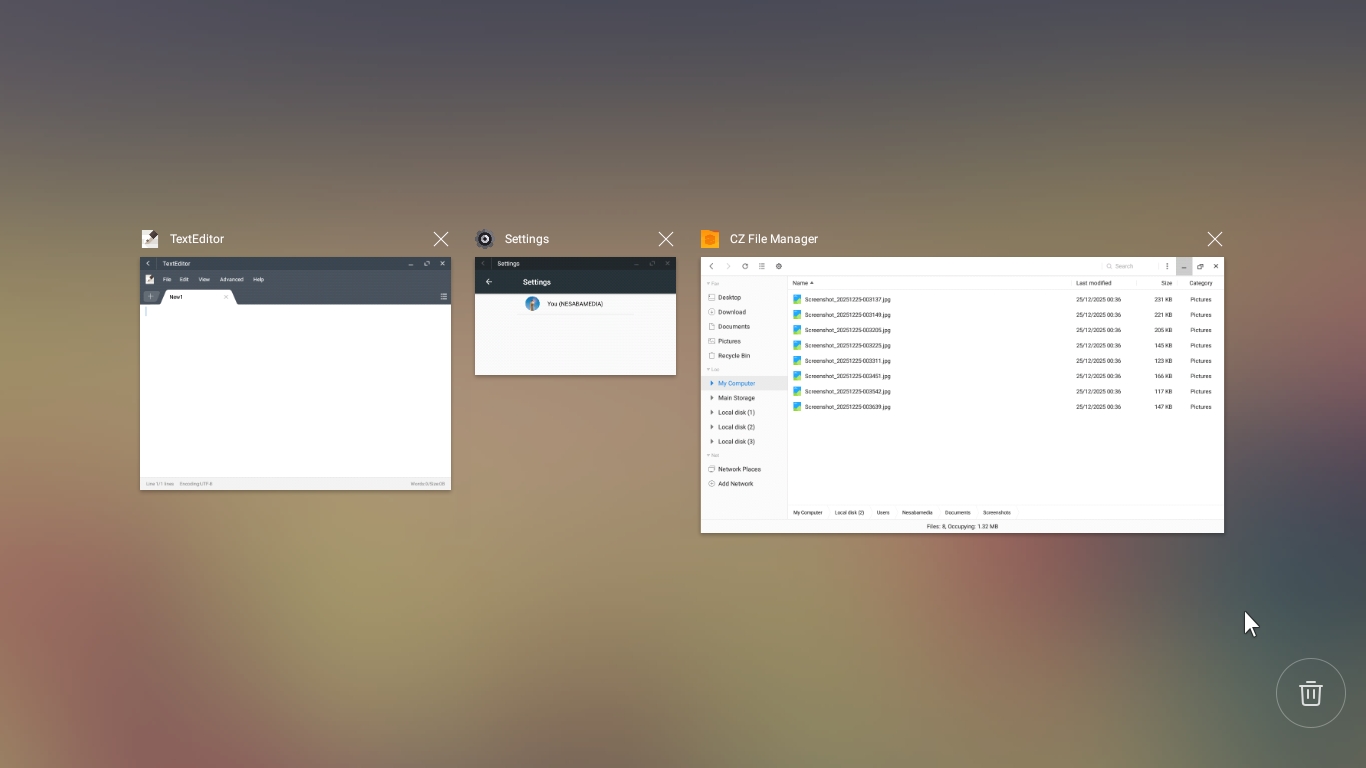Viewport: 1366px width, 768px height.
Task: Dismiss the Settings app card
Action: tap(666, 239)
